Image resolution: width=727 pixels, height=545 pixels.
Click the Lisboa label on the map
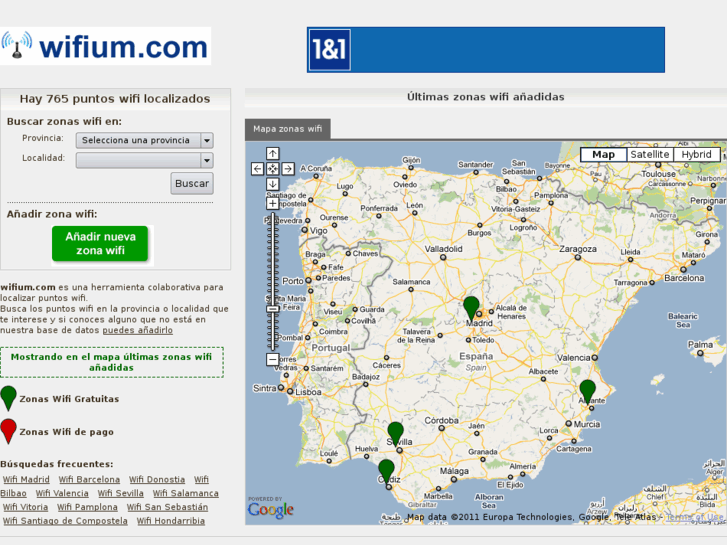pyautogui.click(x=308, y=392)
